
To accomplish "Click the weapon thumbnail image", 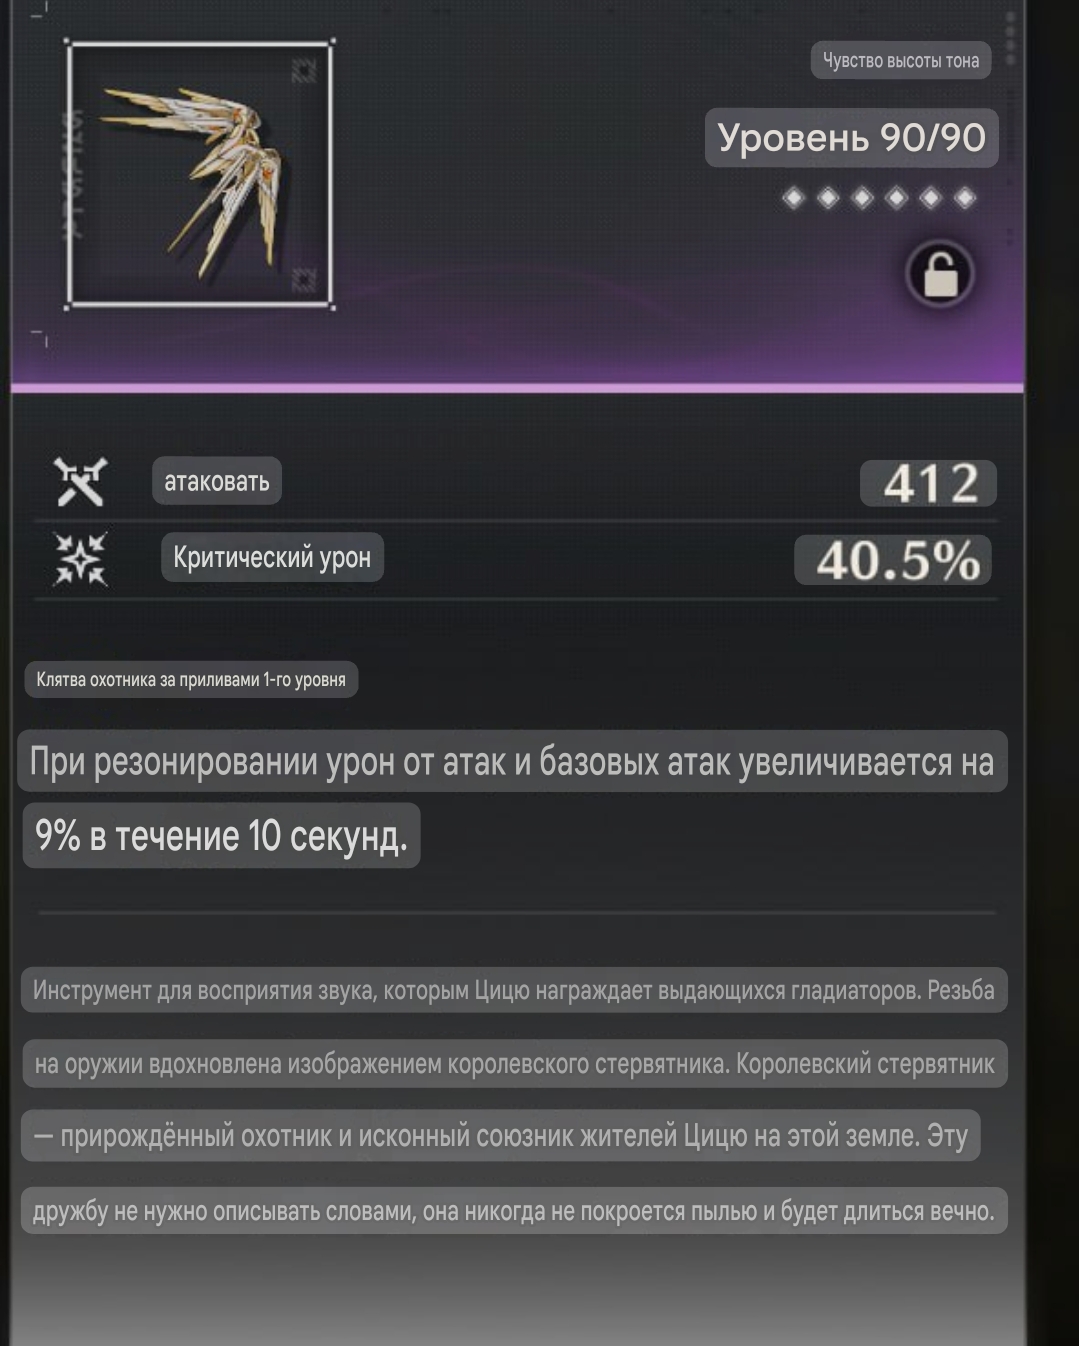I will [x=199, y=175].
